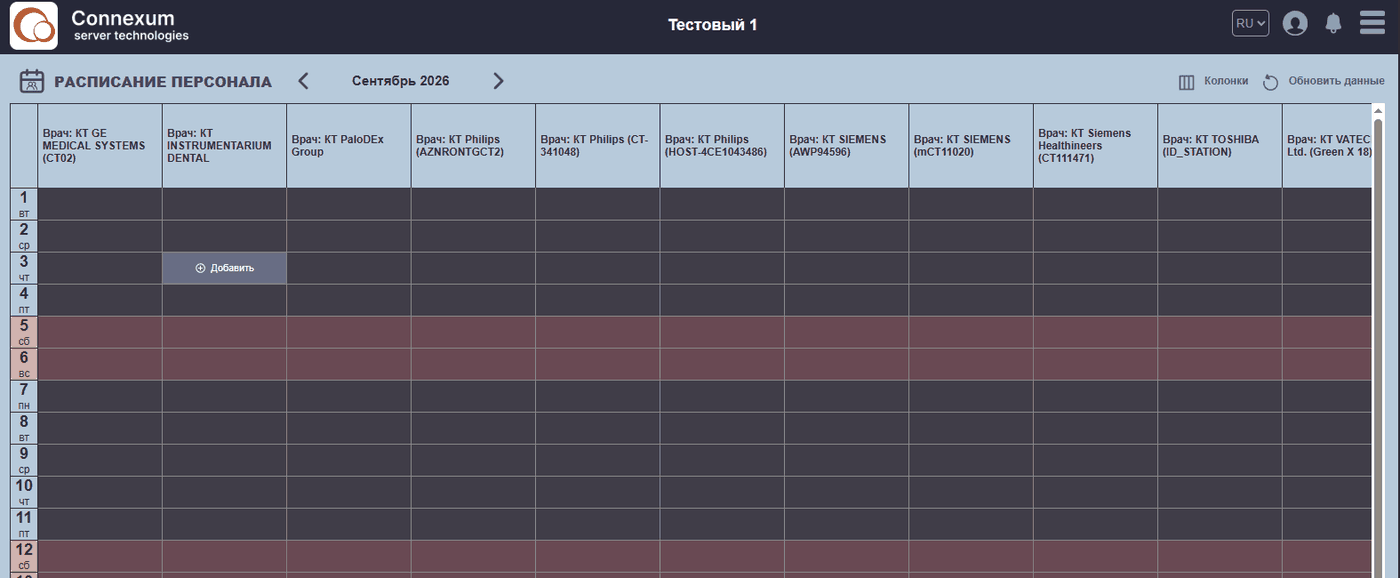
Task: Go to previous month arrow
Action: pos(304,81)
